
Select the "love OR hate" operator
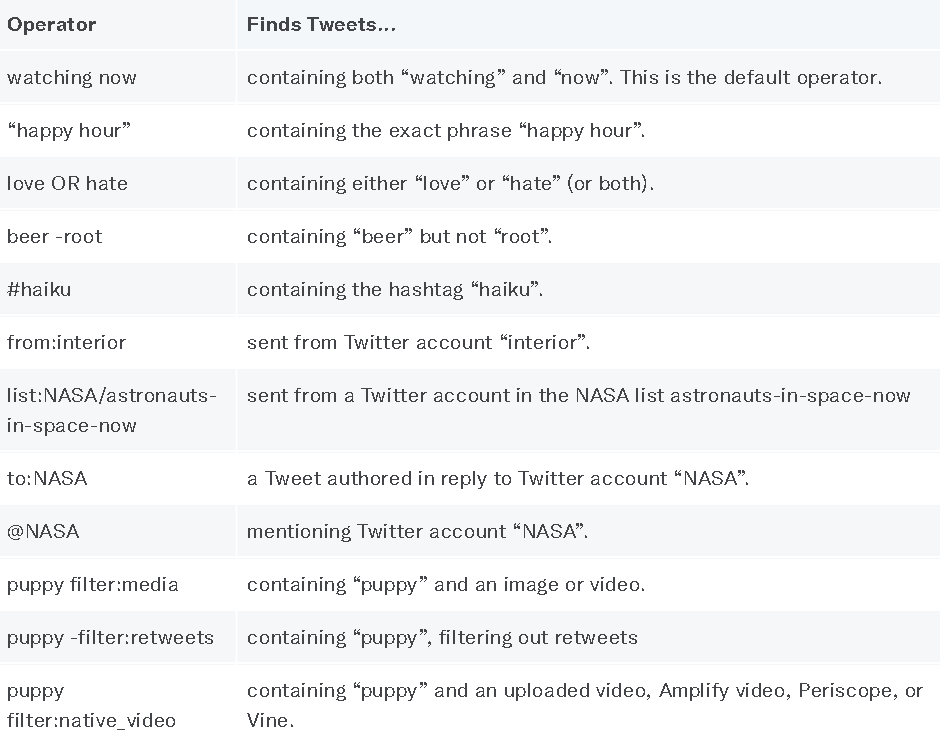[x=67, y=184]
